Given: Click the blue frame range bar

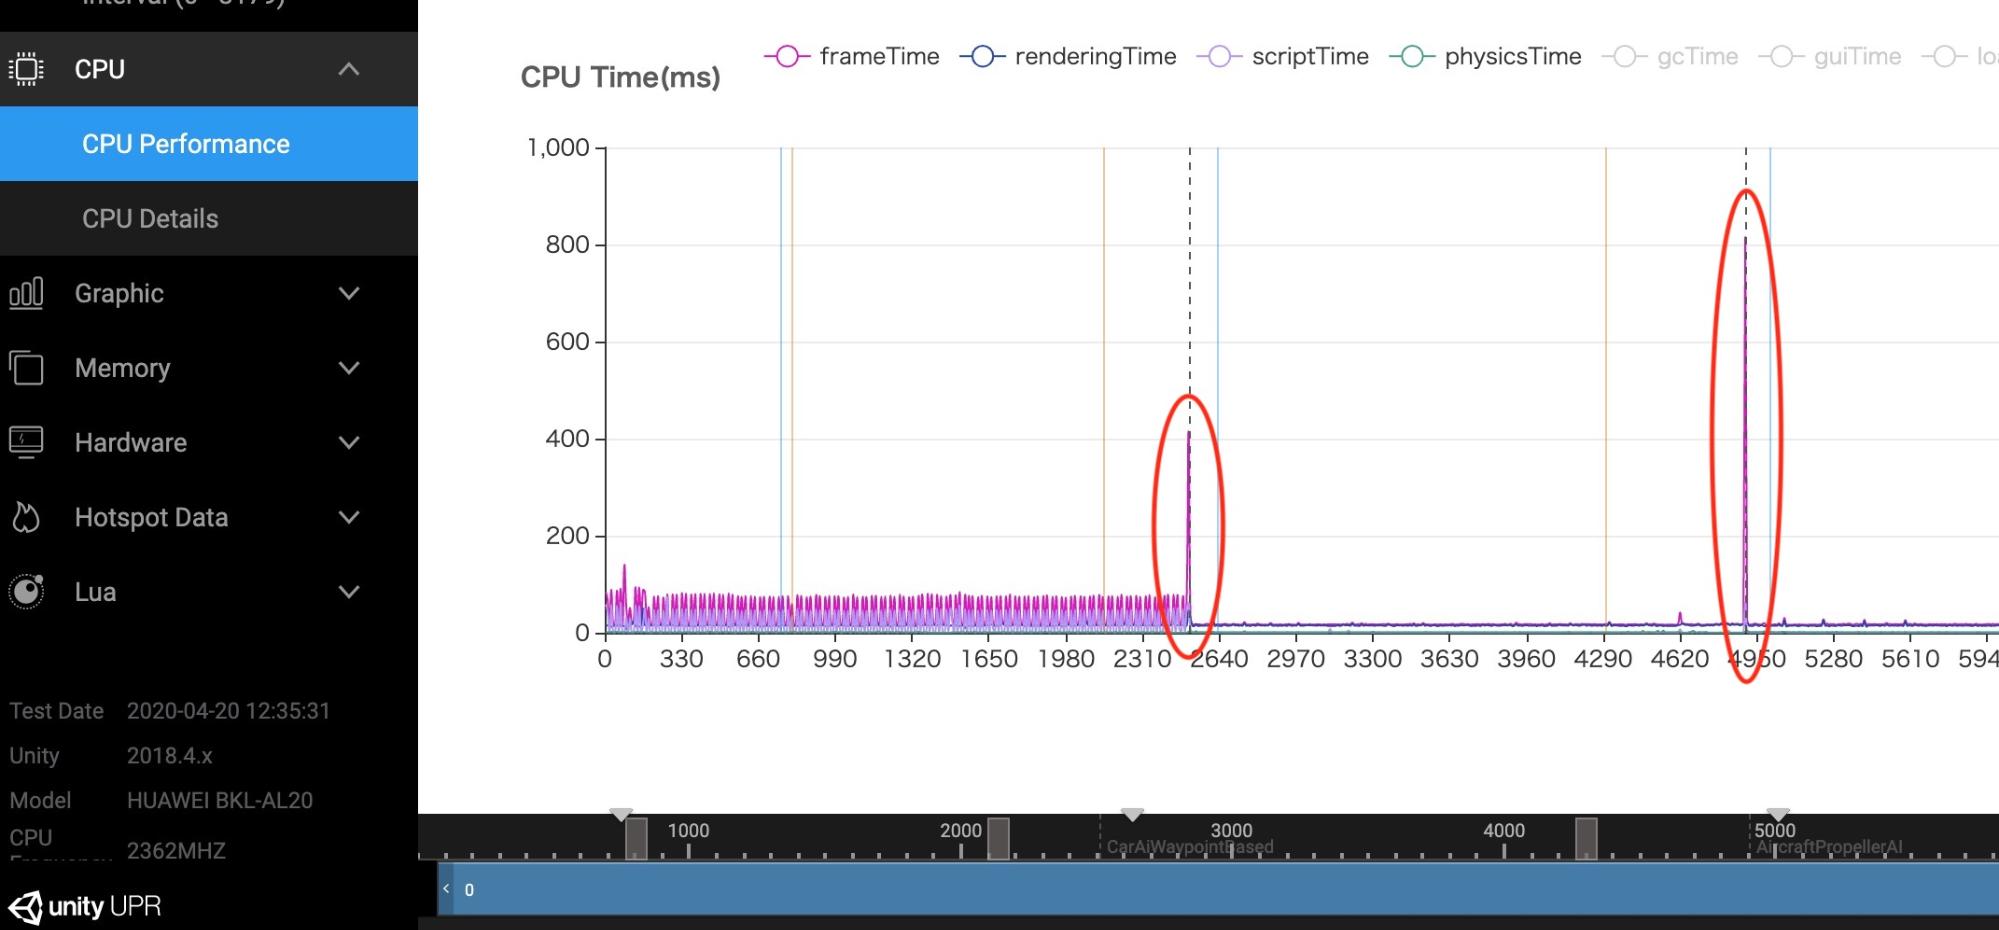Looking at the screenshot, I should coord(1218,889).
